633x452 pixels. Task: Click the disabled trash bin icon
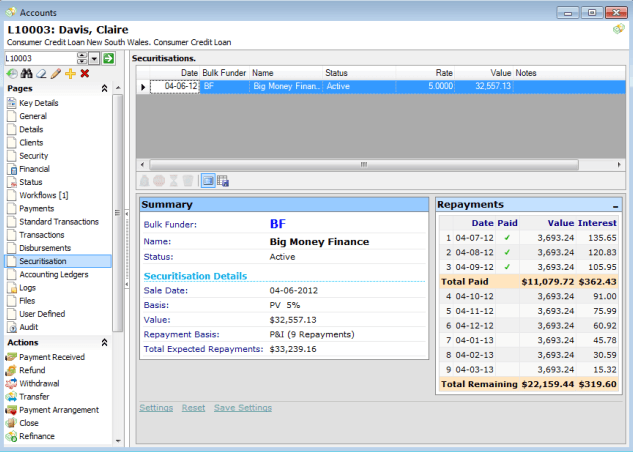(188, 181)
